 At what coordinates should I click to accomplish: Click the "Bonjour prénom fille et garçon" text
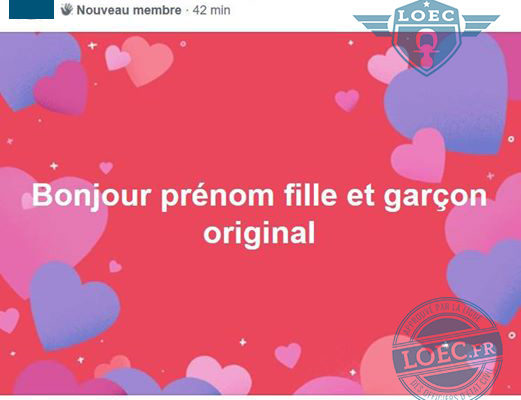[x=259, y=195]
